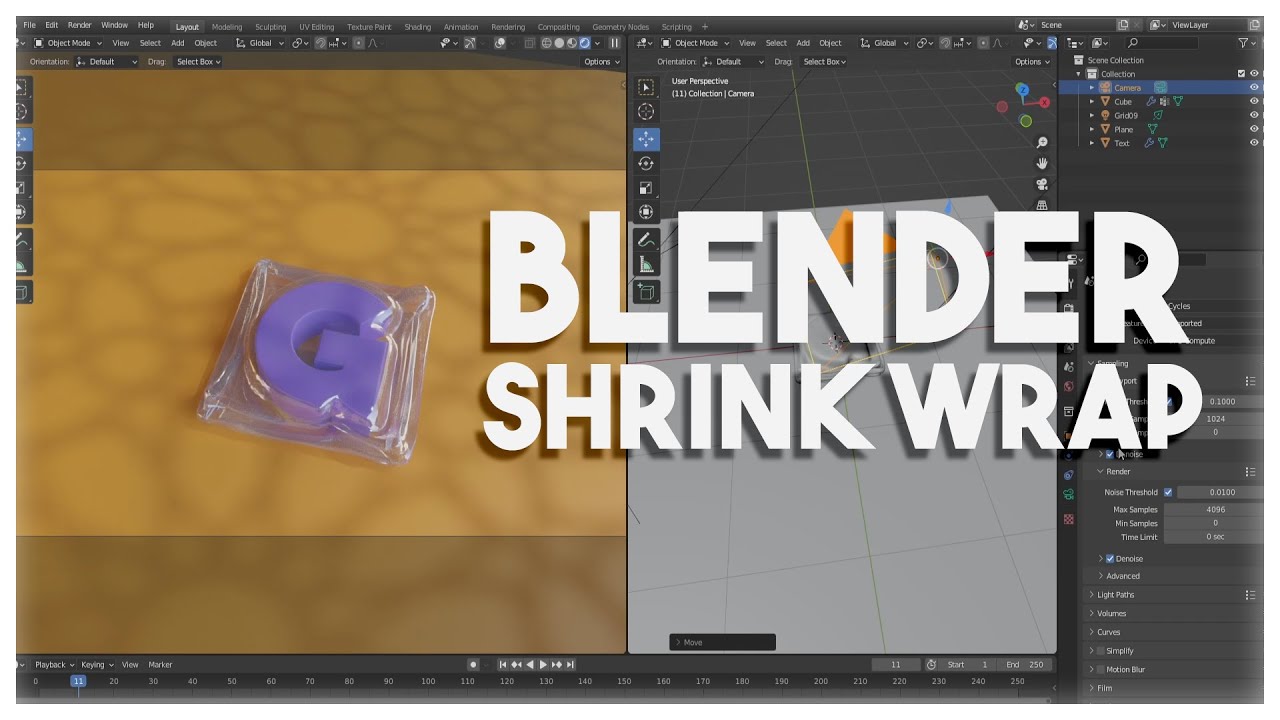Expand the Light Paths panel
Image resolution: width=1280 pixels, height=720 pixels.
pos(1115,595)
